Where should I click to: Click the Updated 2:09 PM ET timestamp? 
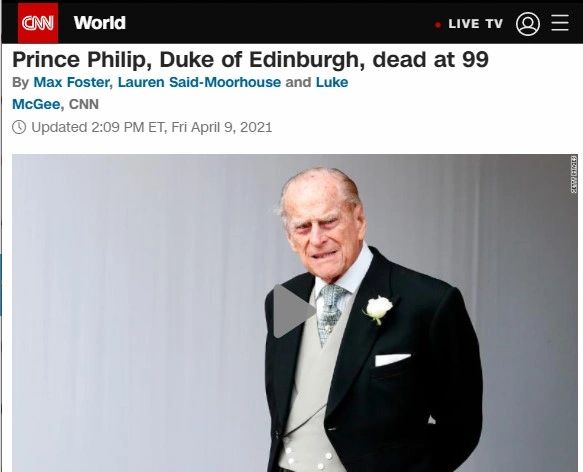click(x=152, y=127)
